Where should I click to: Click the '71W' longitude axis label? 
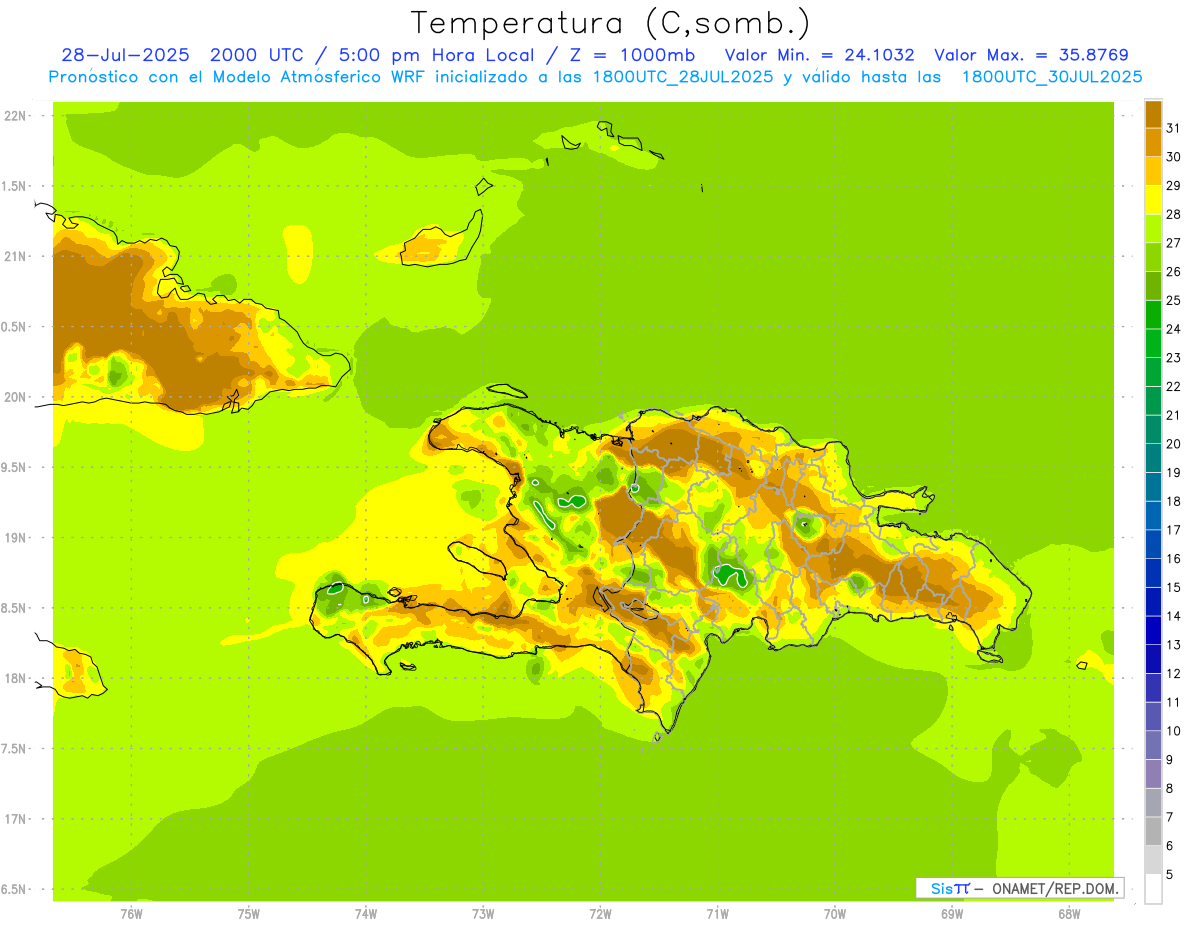(717, 914)
